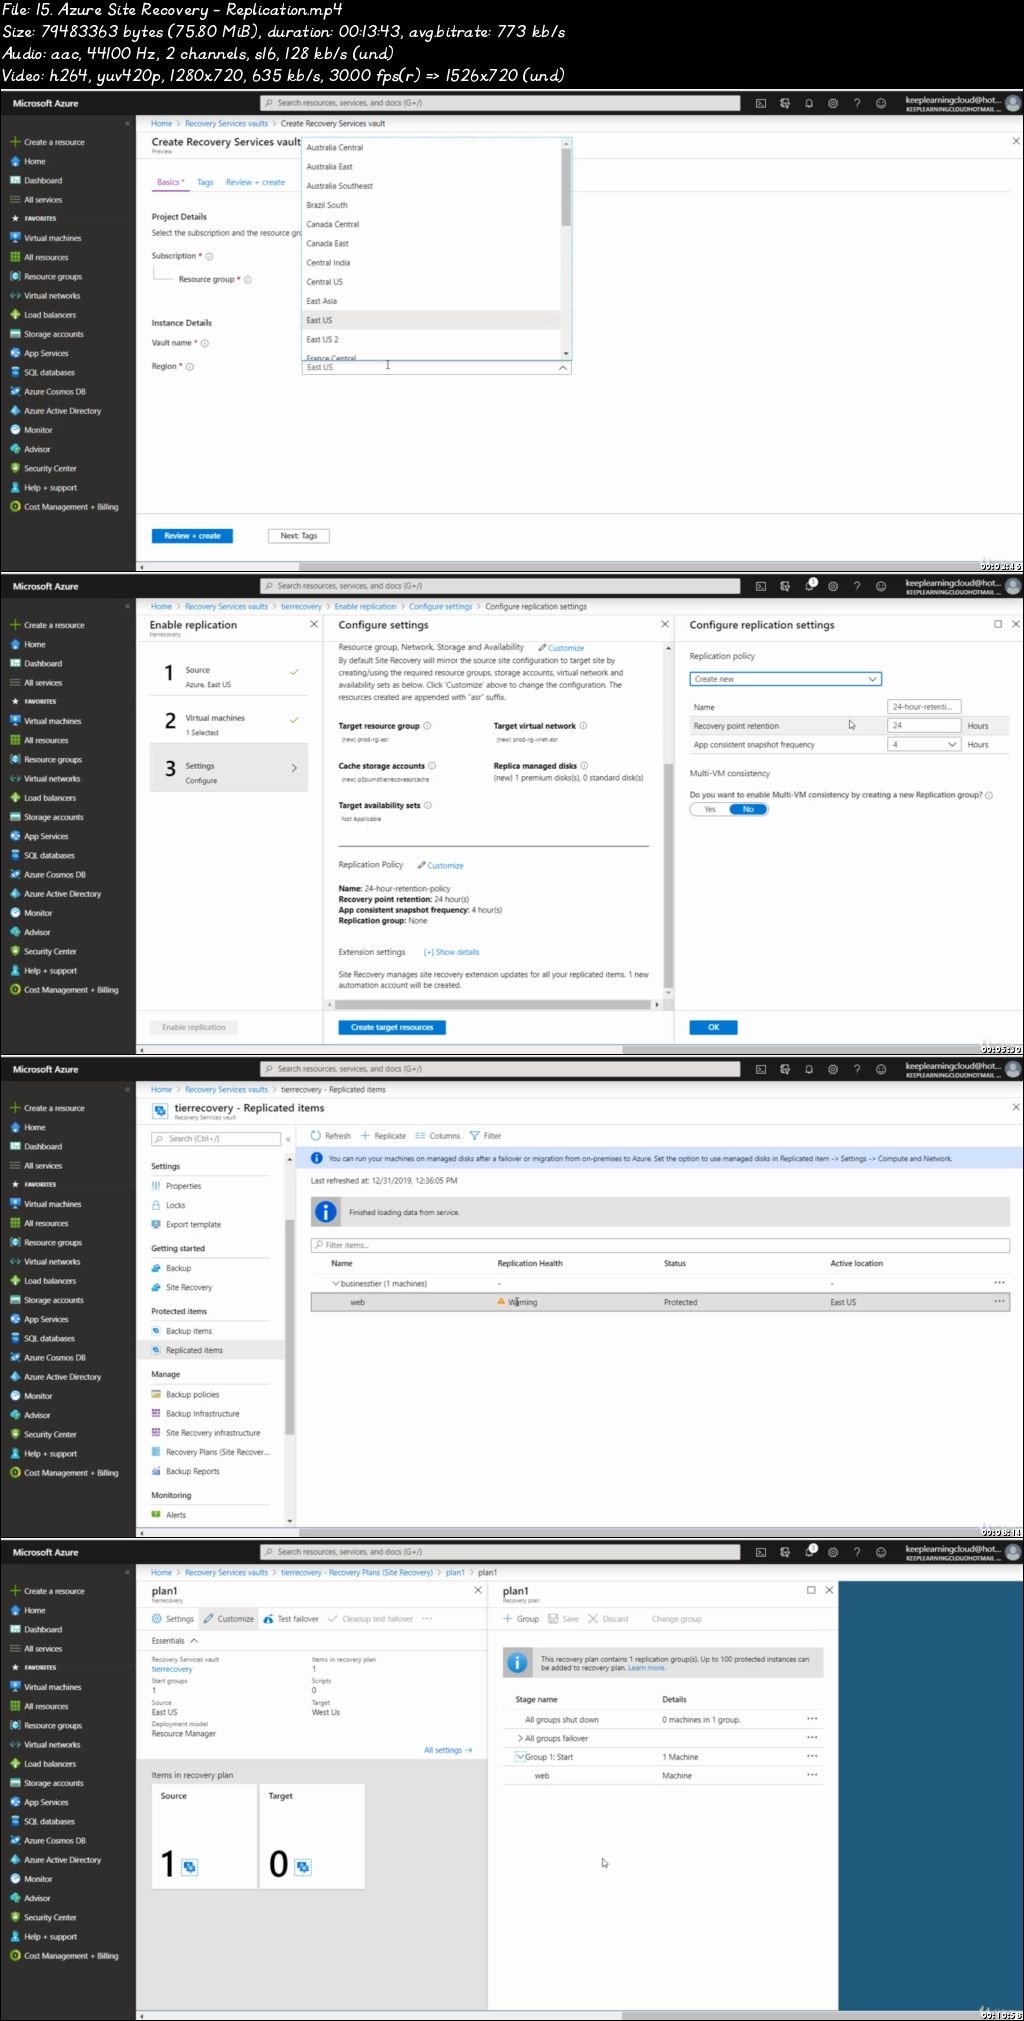The height and width of the screenshot is (2021, 1024).
Task: Open ellipsis menu for businesstier row
Action: (x=999, y=1282)
